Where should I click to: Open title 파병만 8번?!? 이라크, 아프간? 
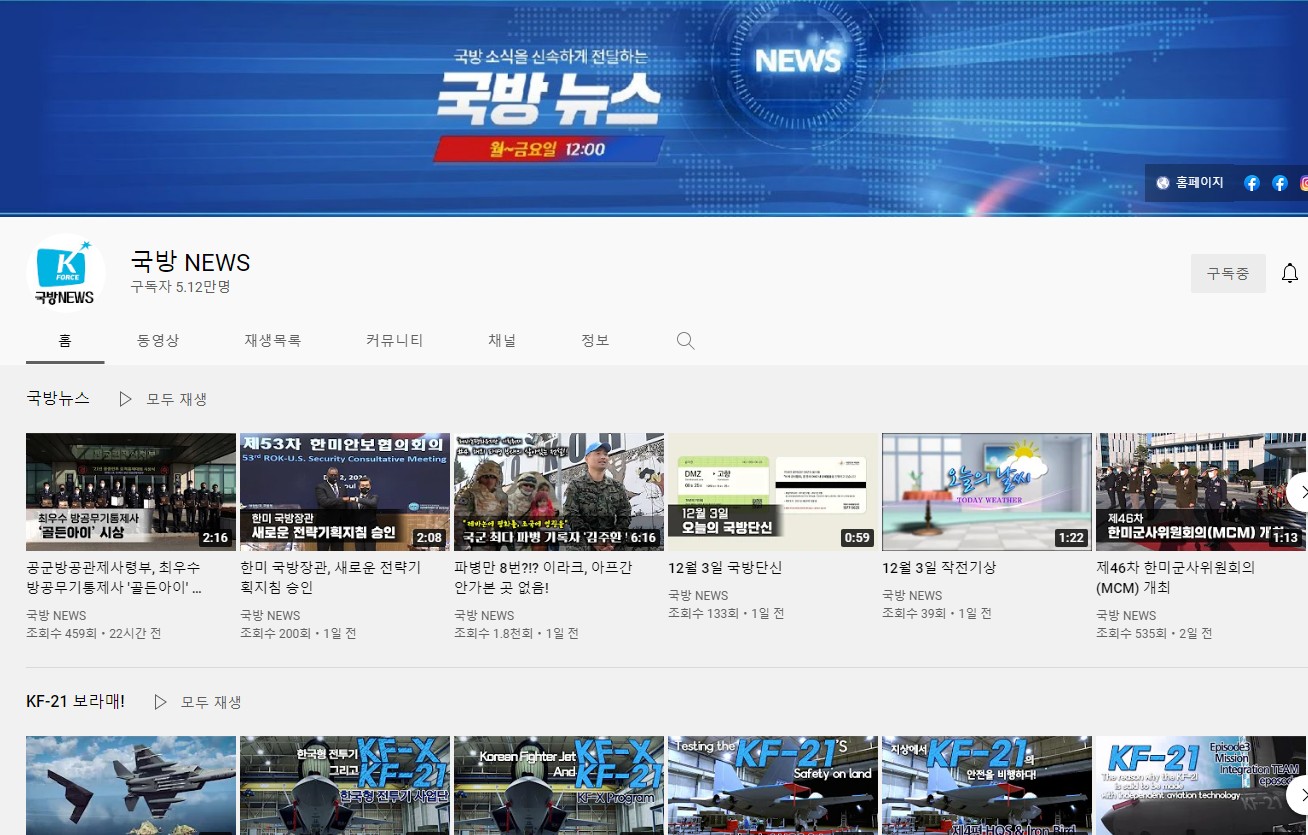543,577
